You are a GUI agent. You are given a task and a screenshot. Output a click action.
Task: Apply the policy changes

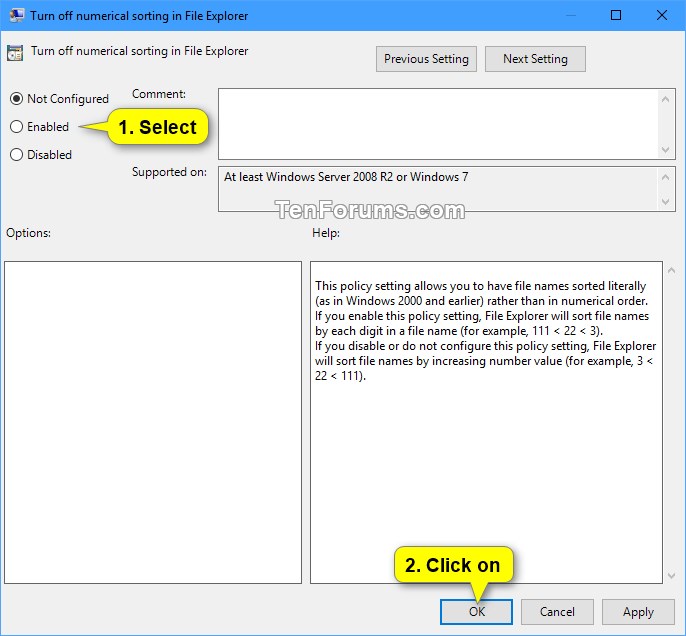(x=638, y=612)
